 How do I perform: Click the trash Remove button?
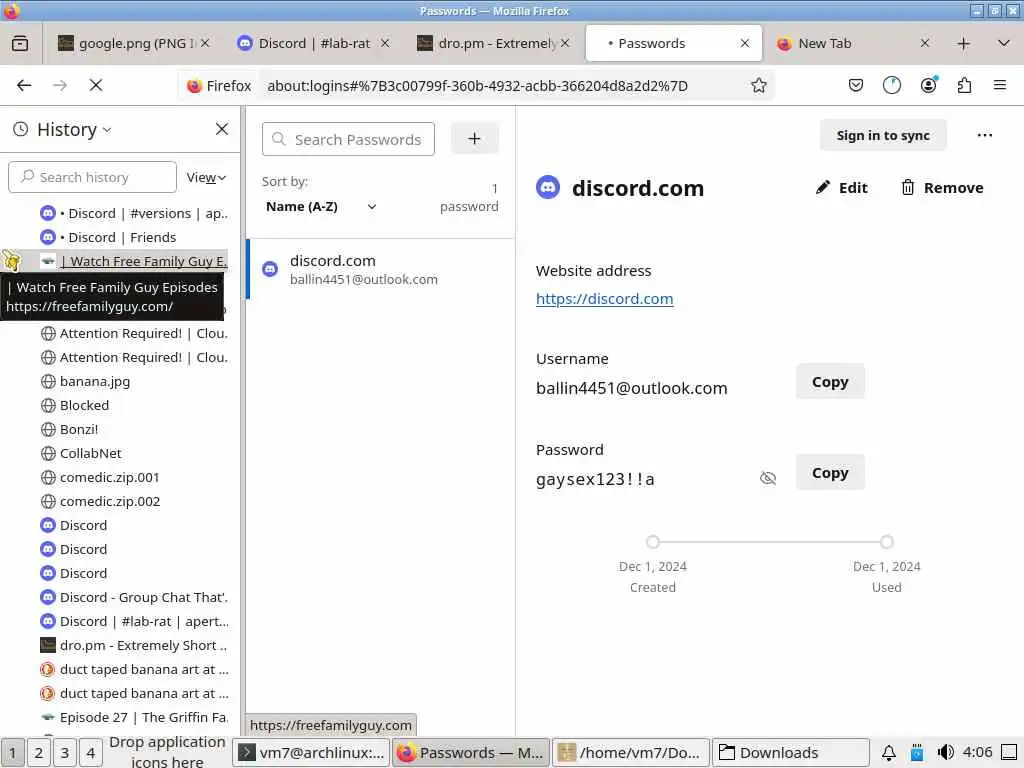coord(942,188)
